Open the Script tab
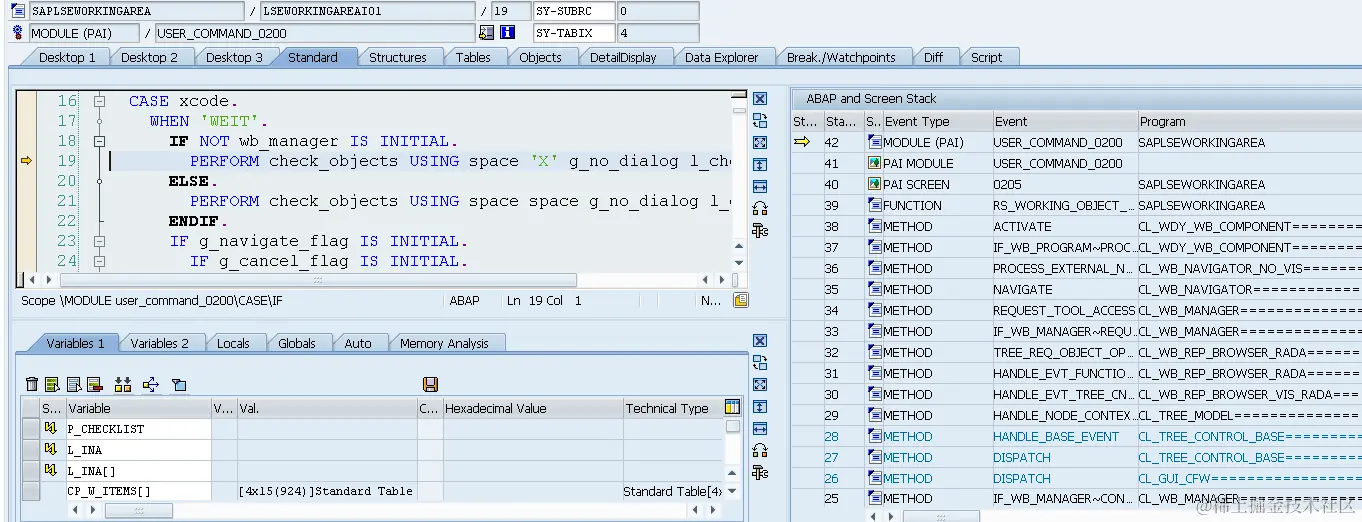 (x=986, y=57)
